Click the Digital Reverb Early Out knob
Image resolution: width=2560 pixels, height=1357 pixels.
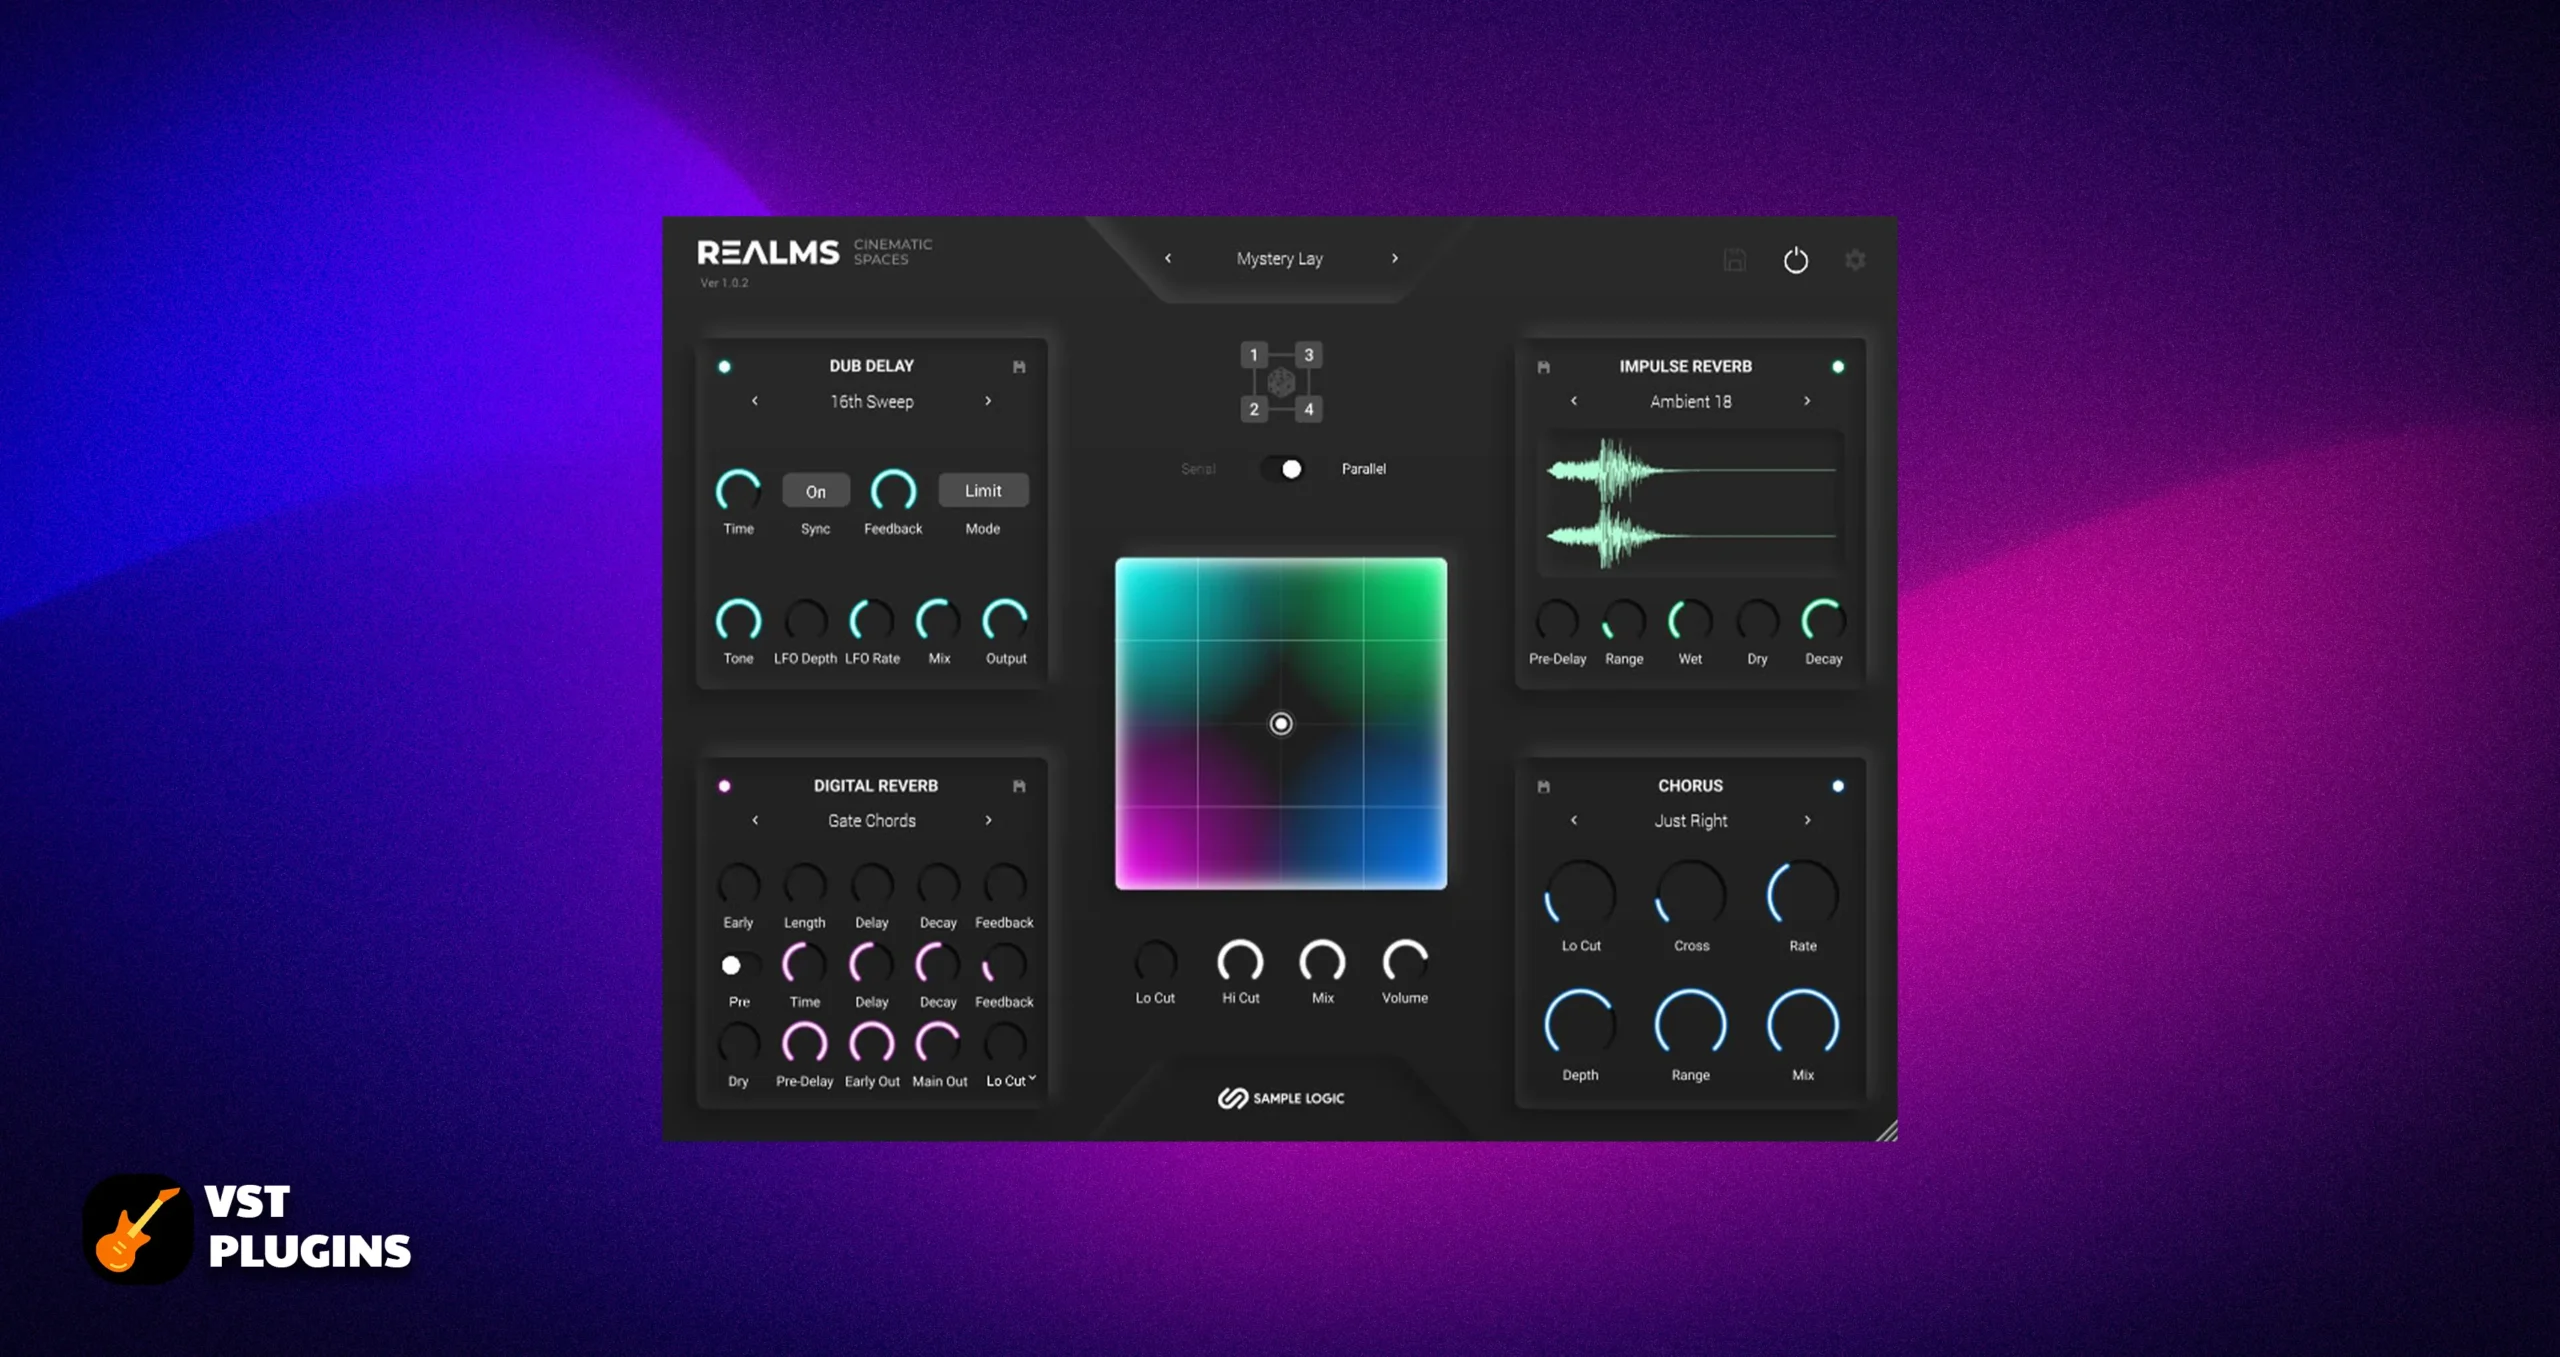(872, 1044)
